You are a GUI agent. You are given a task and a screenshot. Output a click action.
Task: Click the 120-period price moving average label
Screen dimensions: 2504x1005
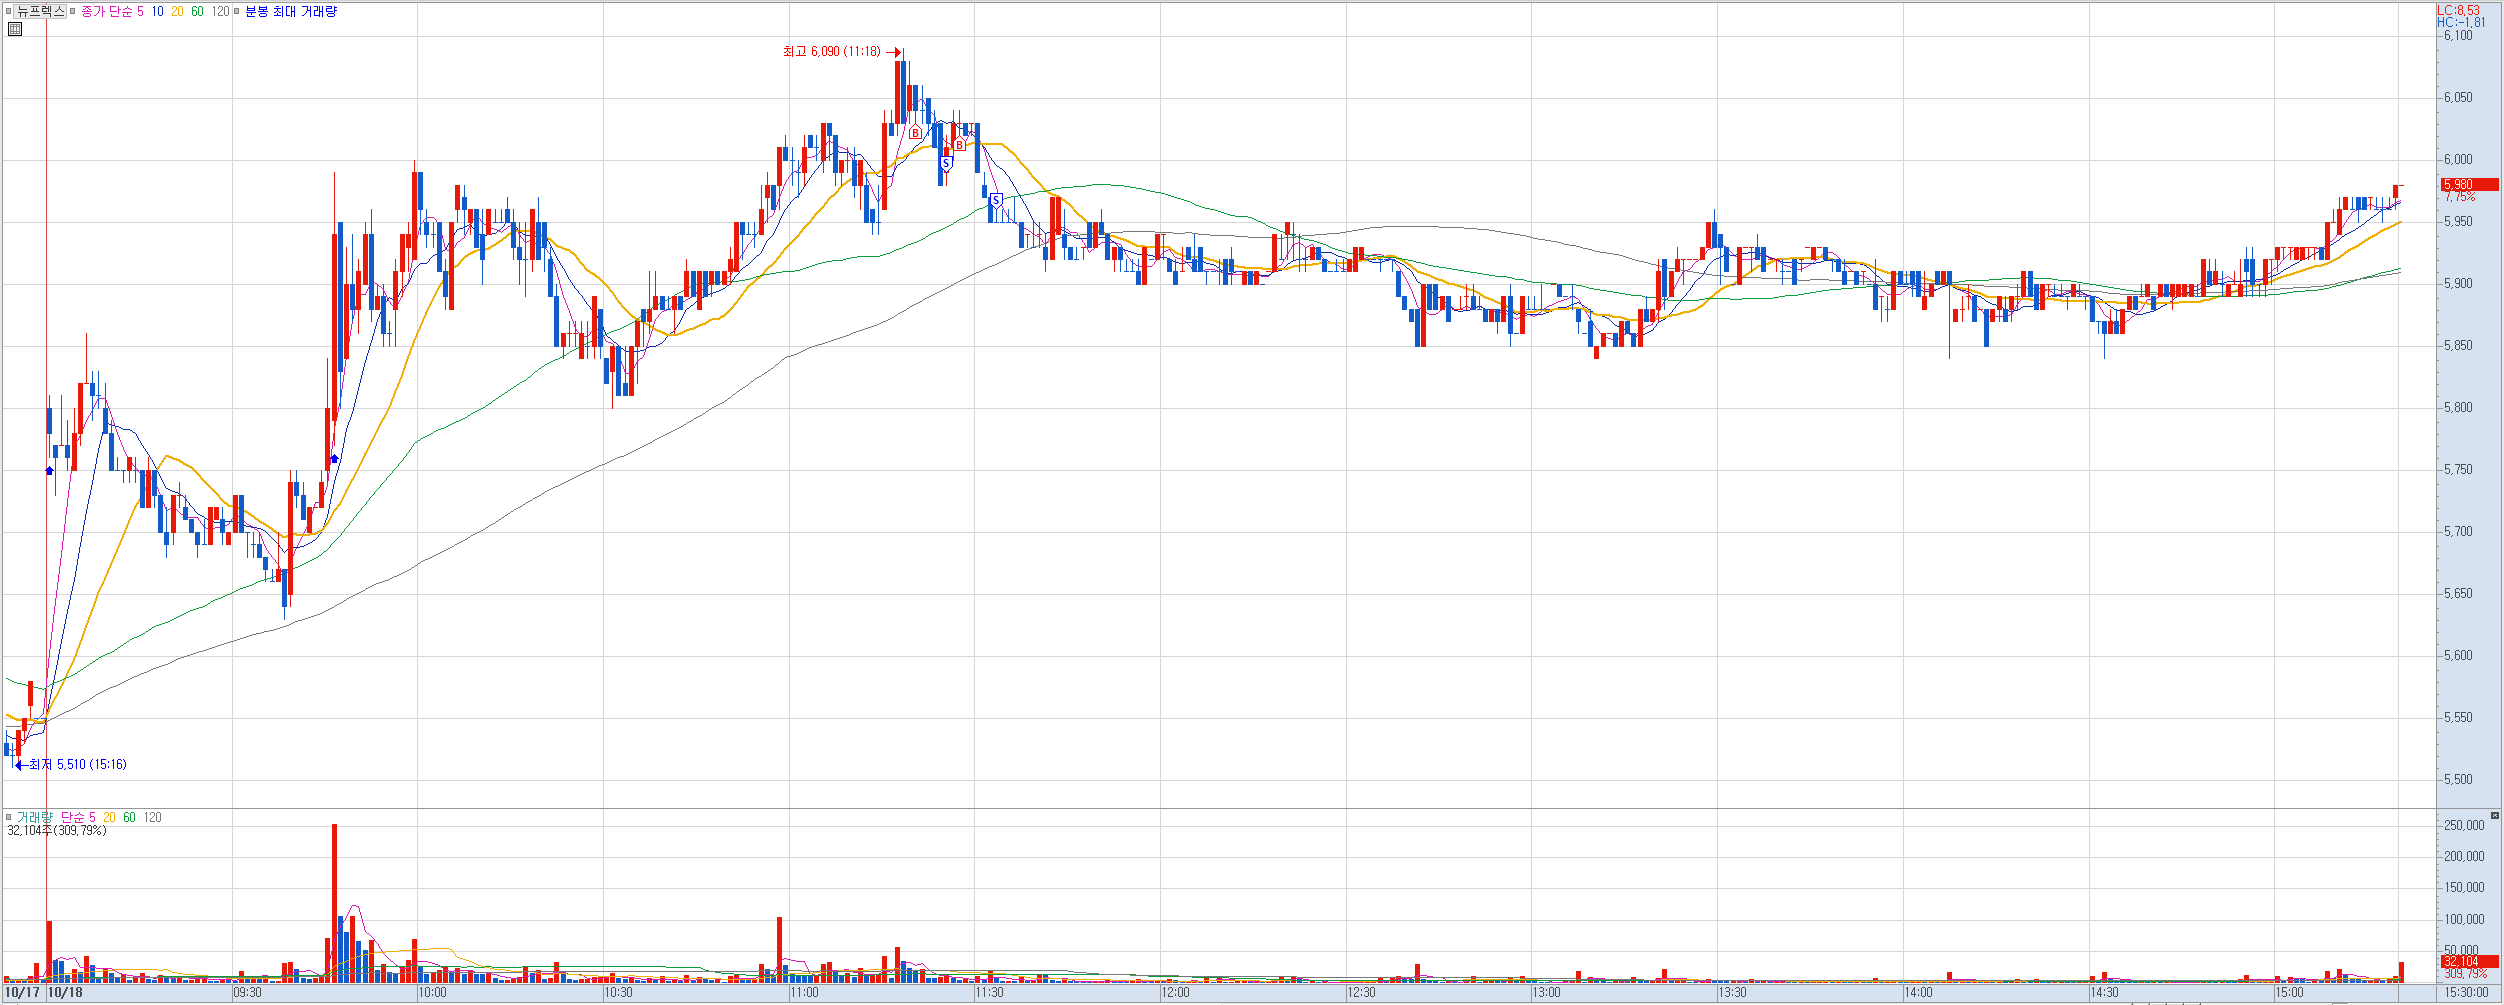coord(220,11)
